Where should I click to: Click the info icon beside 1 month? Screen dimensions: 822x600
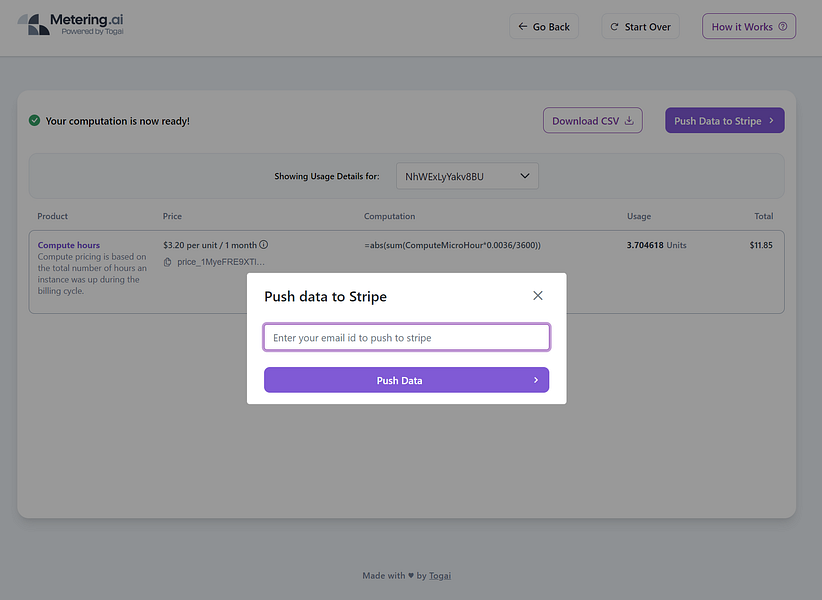coord(264,245)
